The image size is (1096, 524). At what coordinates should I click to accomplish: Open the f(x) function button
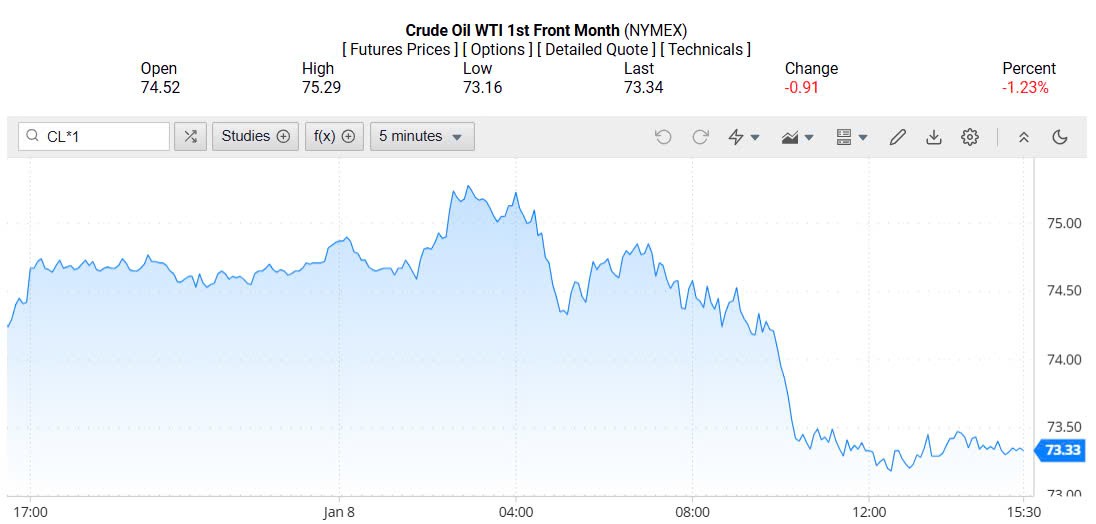334,137
